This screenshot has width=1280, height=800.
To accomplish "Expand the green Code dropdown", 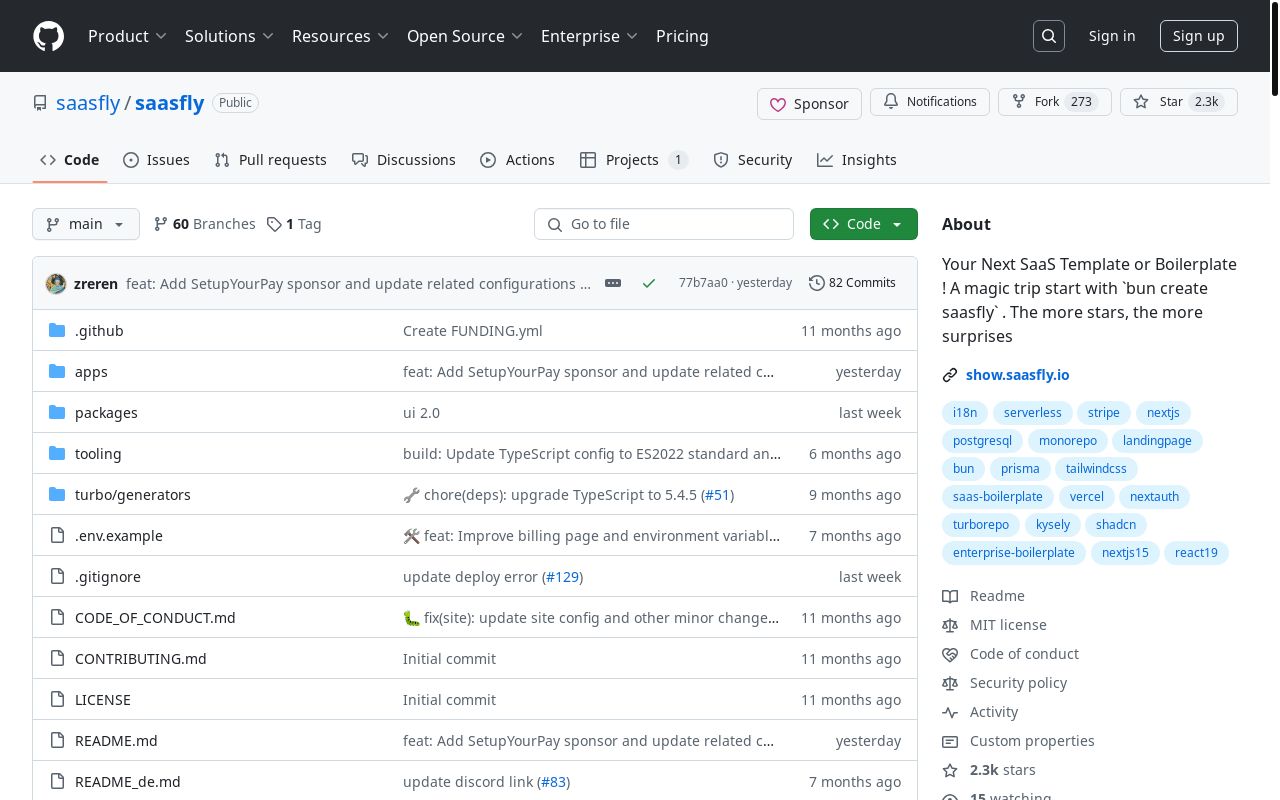I will 863,224.
